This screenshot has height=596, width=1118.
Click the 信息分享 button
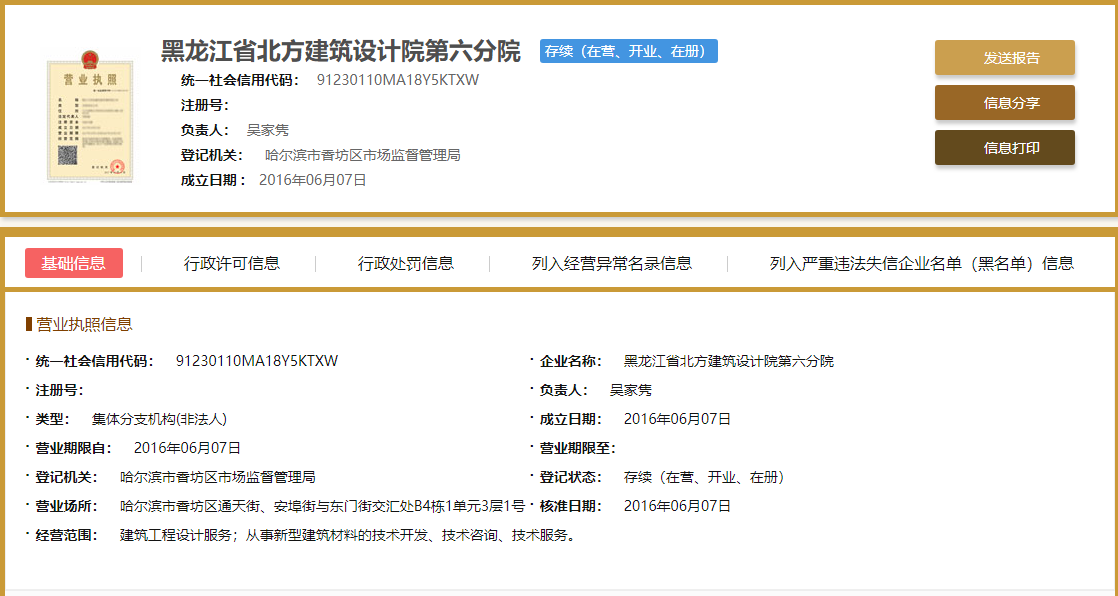pyautogui.click(x=1005, y=103)
